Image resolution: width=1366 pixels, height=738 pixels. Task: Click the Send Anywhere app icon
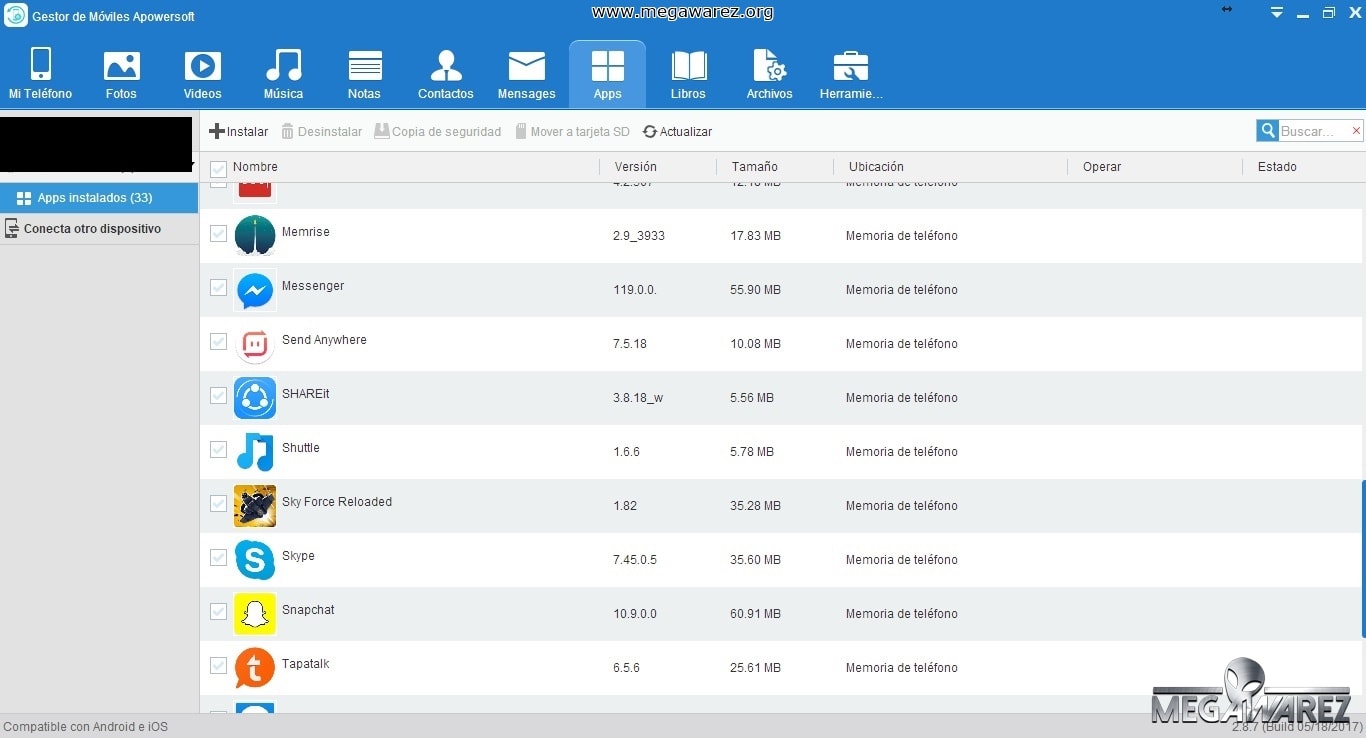tap(255, 344)
